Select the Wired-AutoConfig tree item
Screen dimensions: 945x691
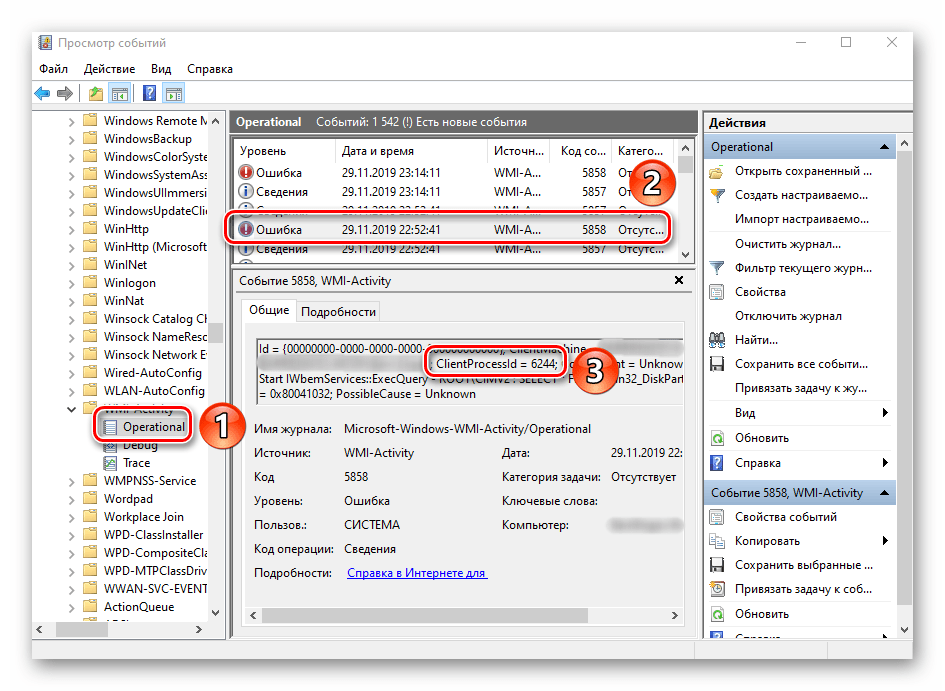coord(152,373)
